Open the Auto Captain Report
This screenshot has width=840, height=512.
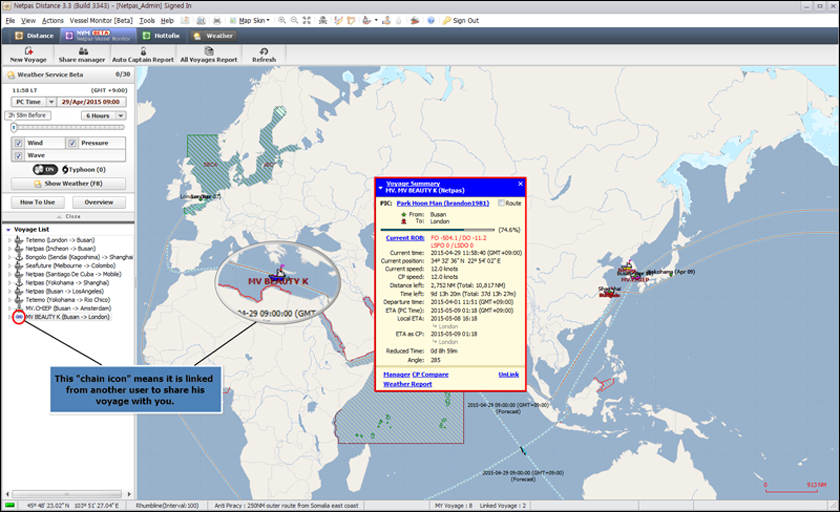pyautogui.click(x=143, y=55)
